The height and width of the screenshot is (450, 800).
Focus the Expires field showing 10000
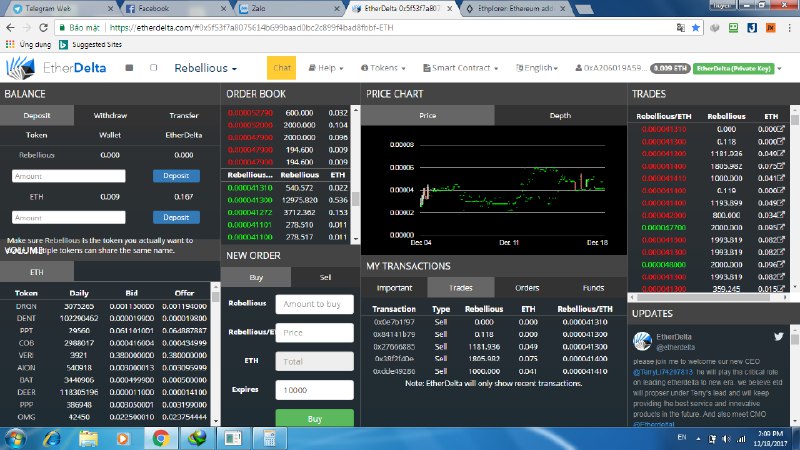(314, 390)
